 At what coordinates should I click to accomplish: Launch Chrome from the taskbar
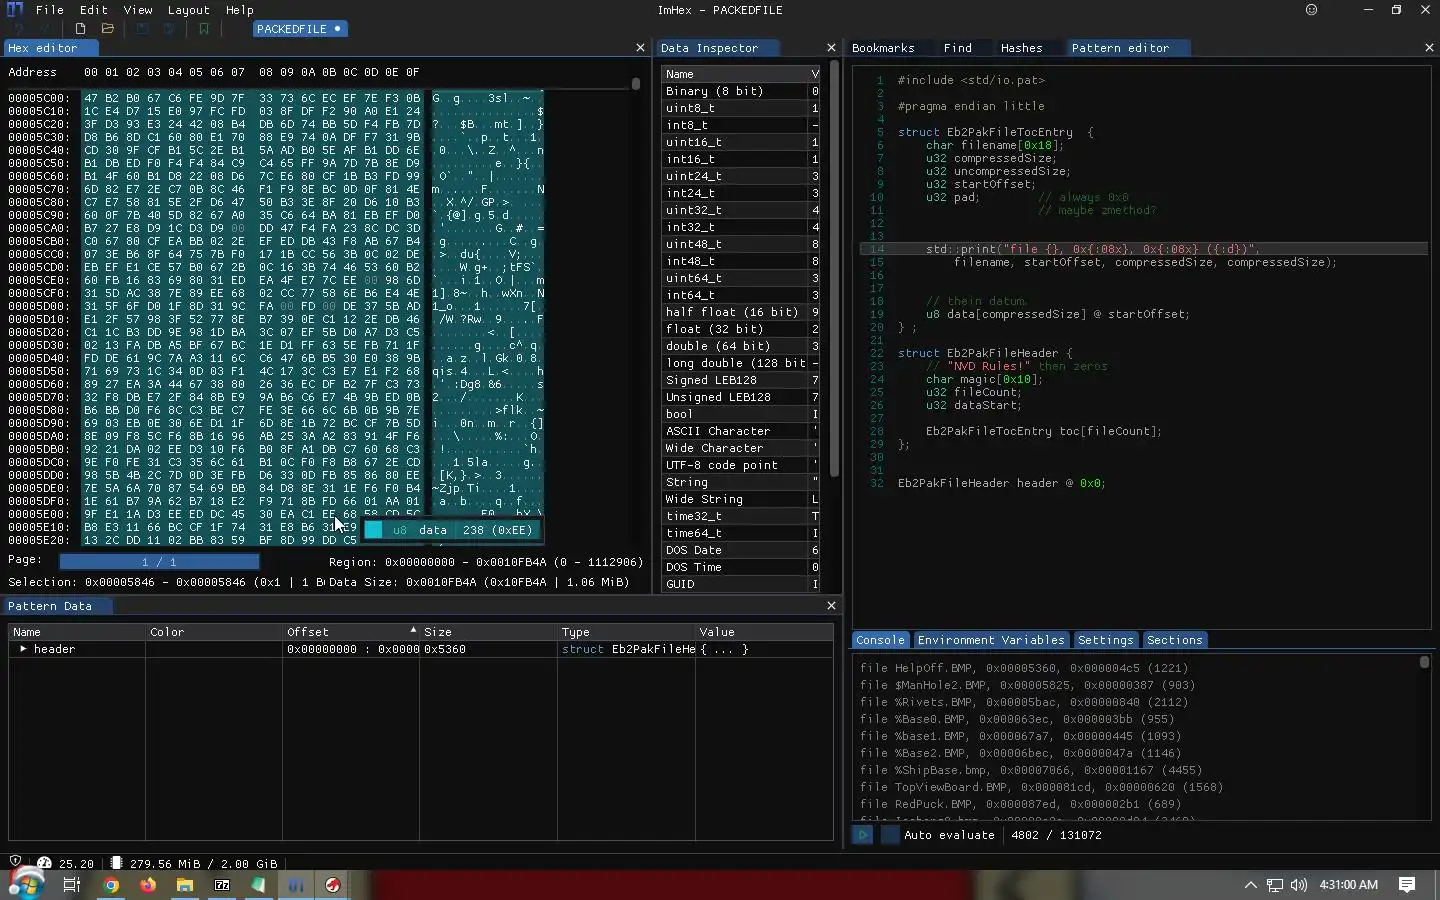point(111,885)
